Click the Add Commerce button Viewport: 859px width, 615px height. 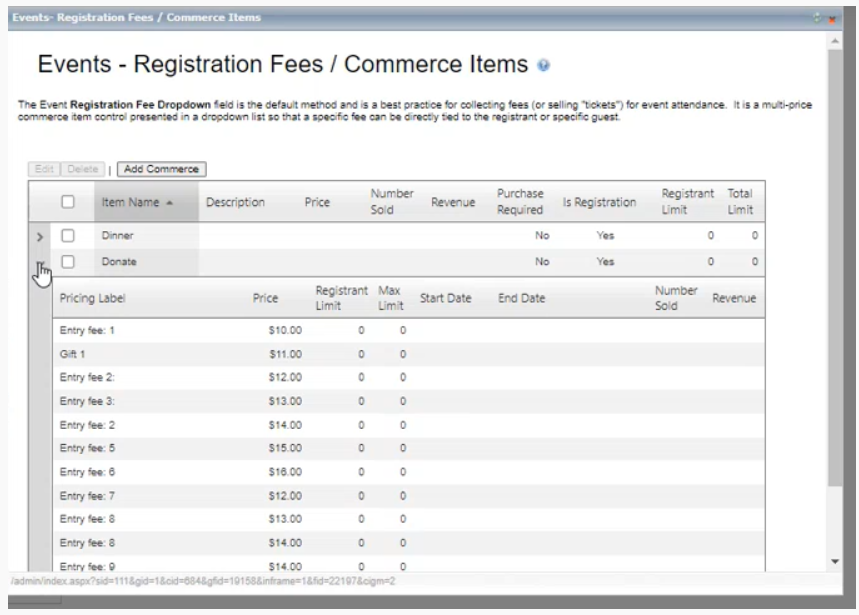(x=161, y=169)
